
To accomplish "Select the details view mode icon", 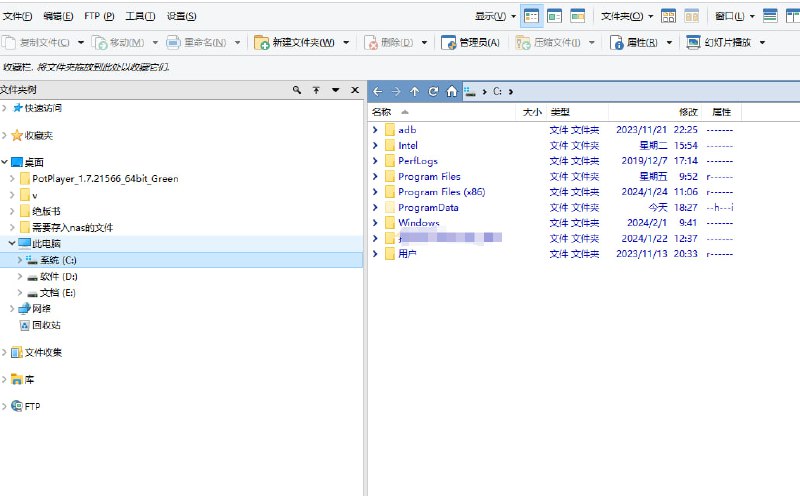I will [532, 16].
